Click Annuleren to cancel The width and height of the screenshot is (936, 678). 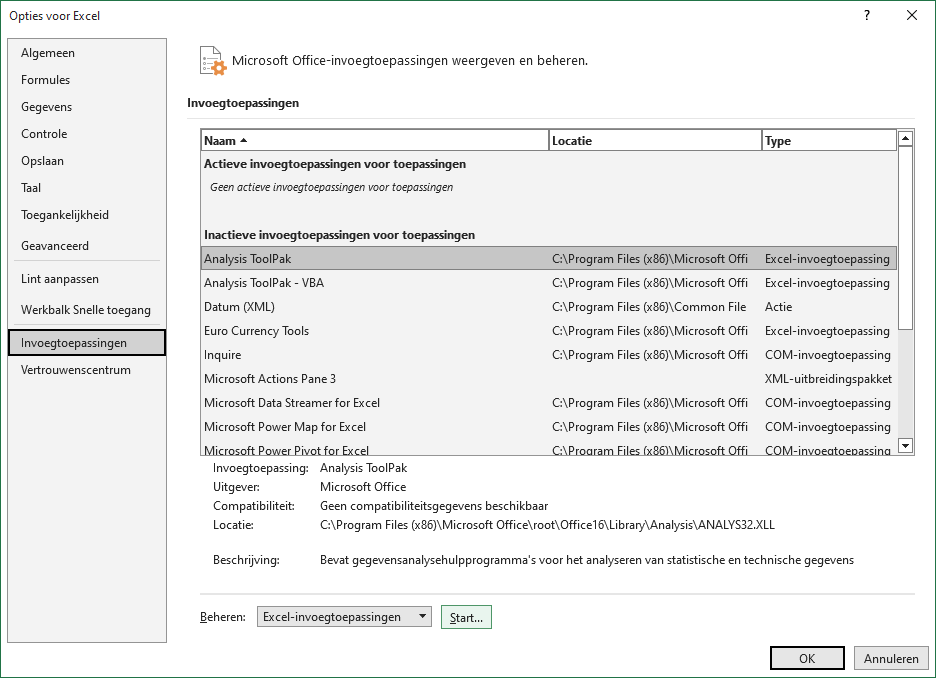coord(891,658)
